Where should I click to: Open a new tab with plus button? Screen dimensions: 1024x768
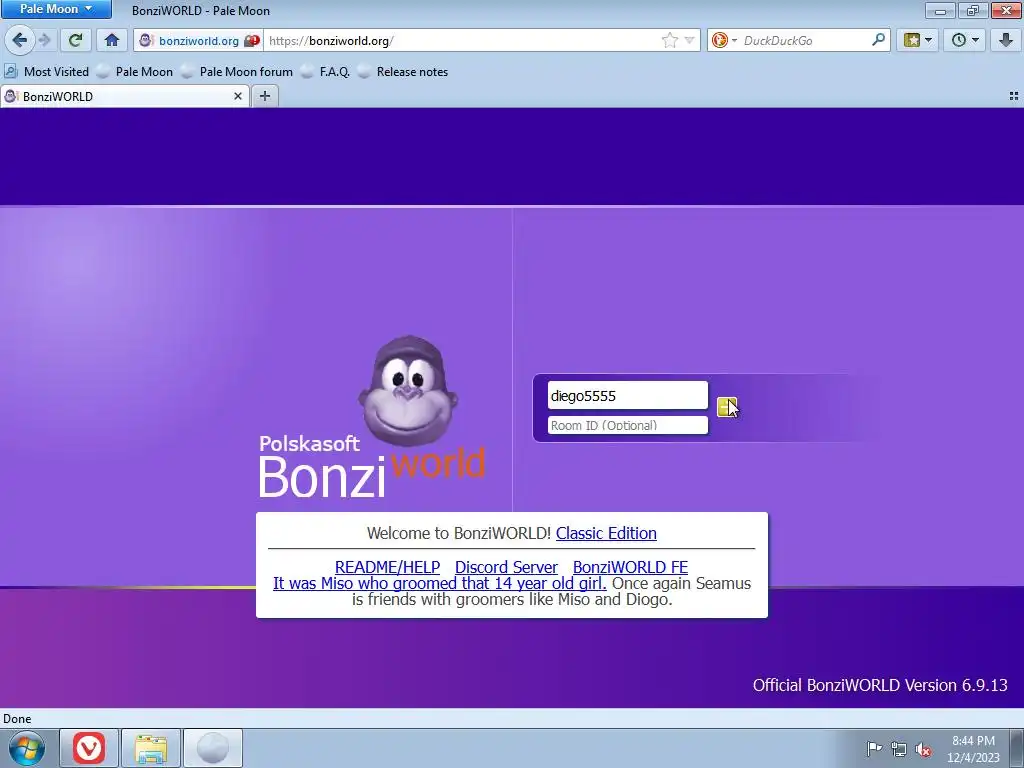pyautogui.click(x=264, y=96)
